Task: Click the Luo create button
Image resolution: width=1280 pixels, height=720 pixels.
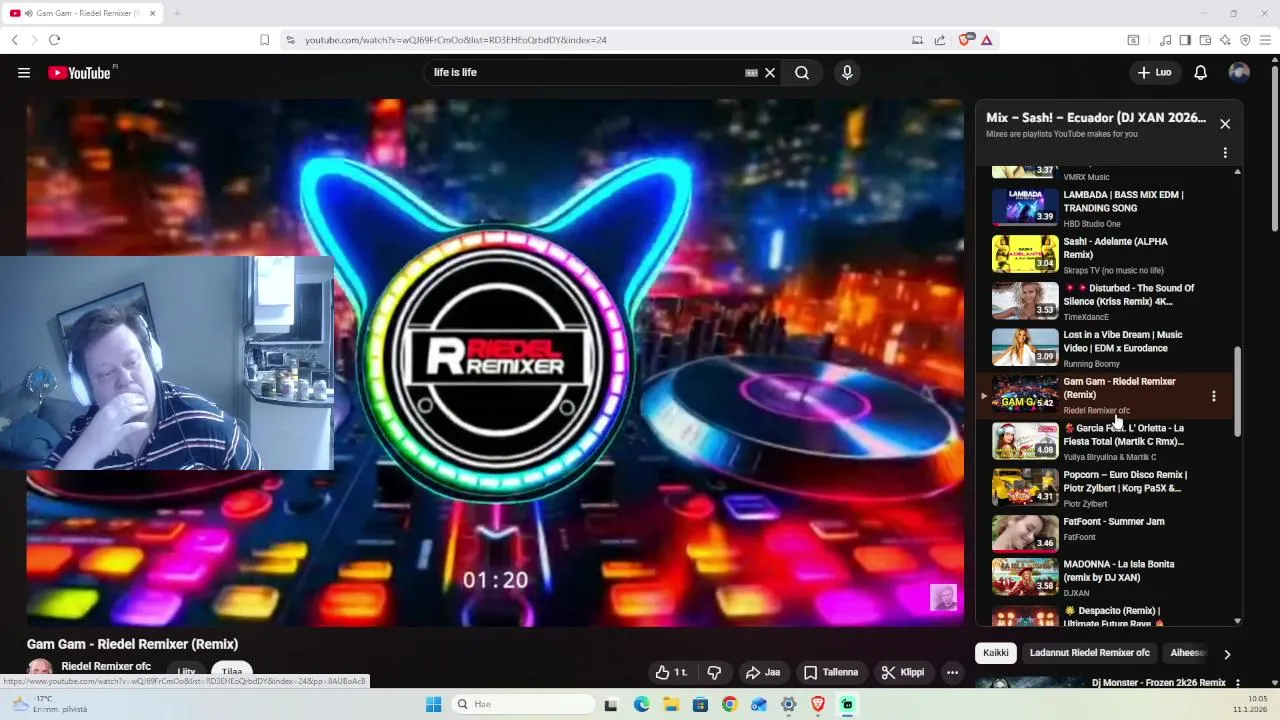Action: (1154, 72)
